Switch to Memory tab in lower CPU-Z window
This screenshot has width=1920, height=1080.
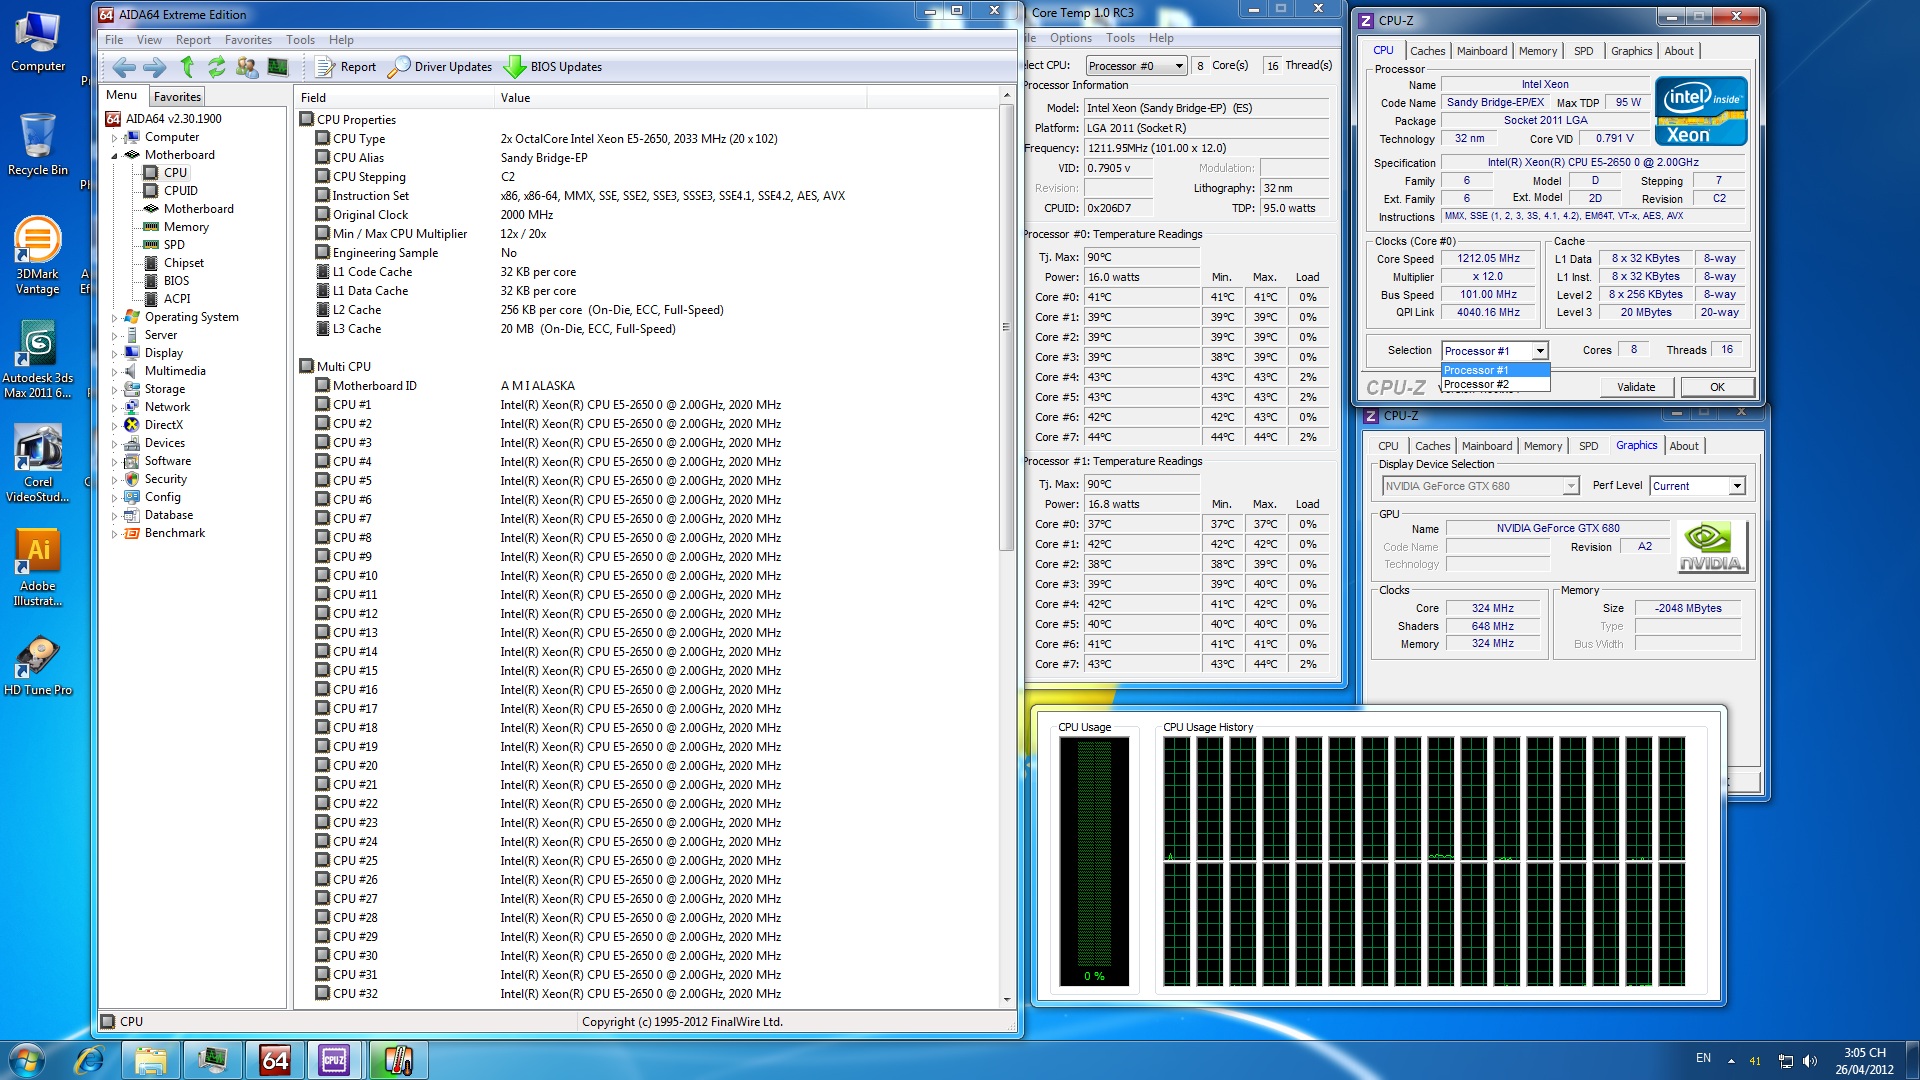(1542, 446)
